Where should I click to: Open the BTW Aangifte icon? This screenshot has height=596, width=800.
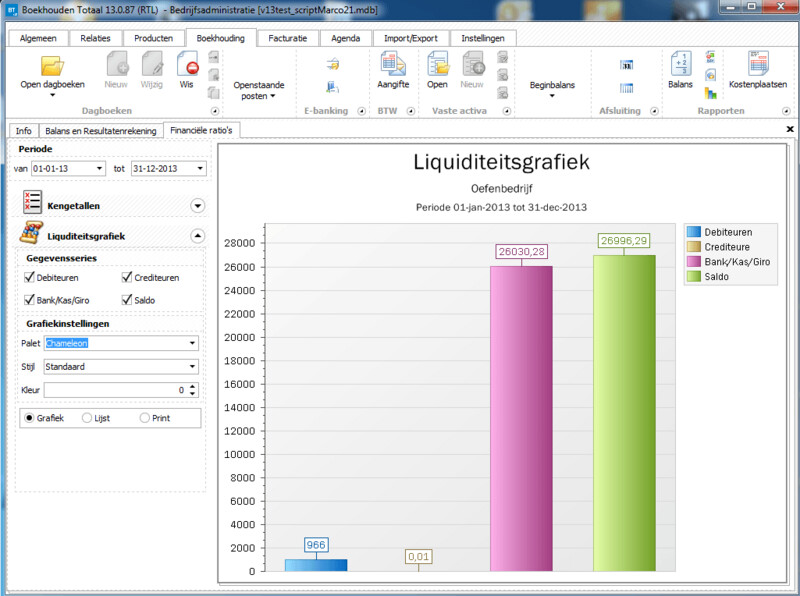(x=393, y=64)
